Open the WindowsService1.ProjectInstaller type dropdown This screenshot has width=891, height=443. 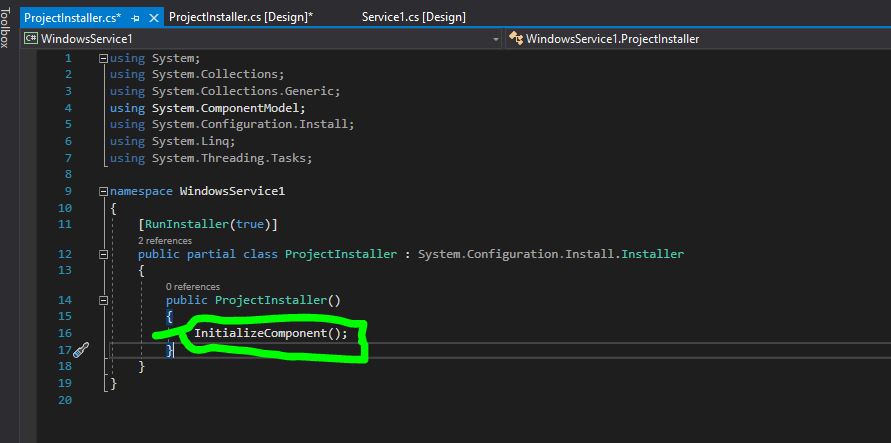698,39
